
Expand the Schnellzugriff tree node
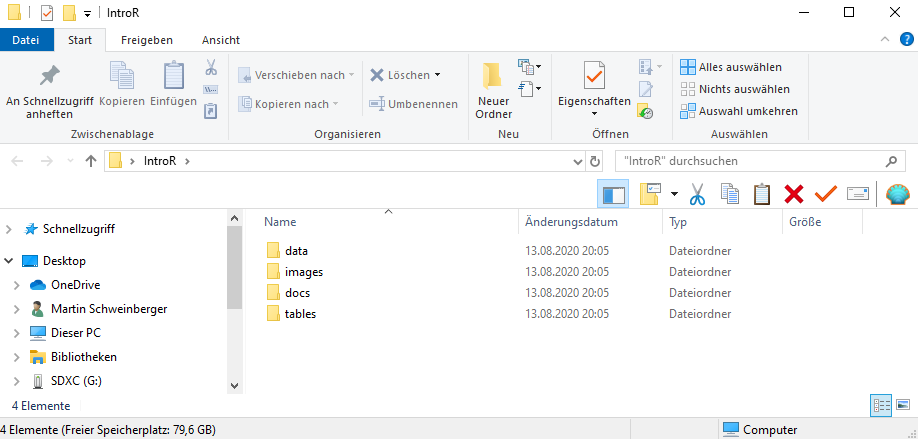click(x=10, y=229)
